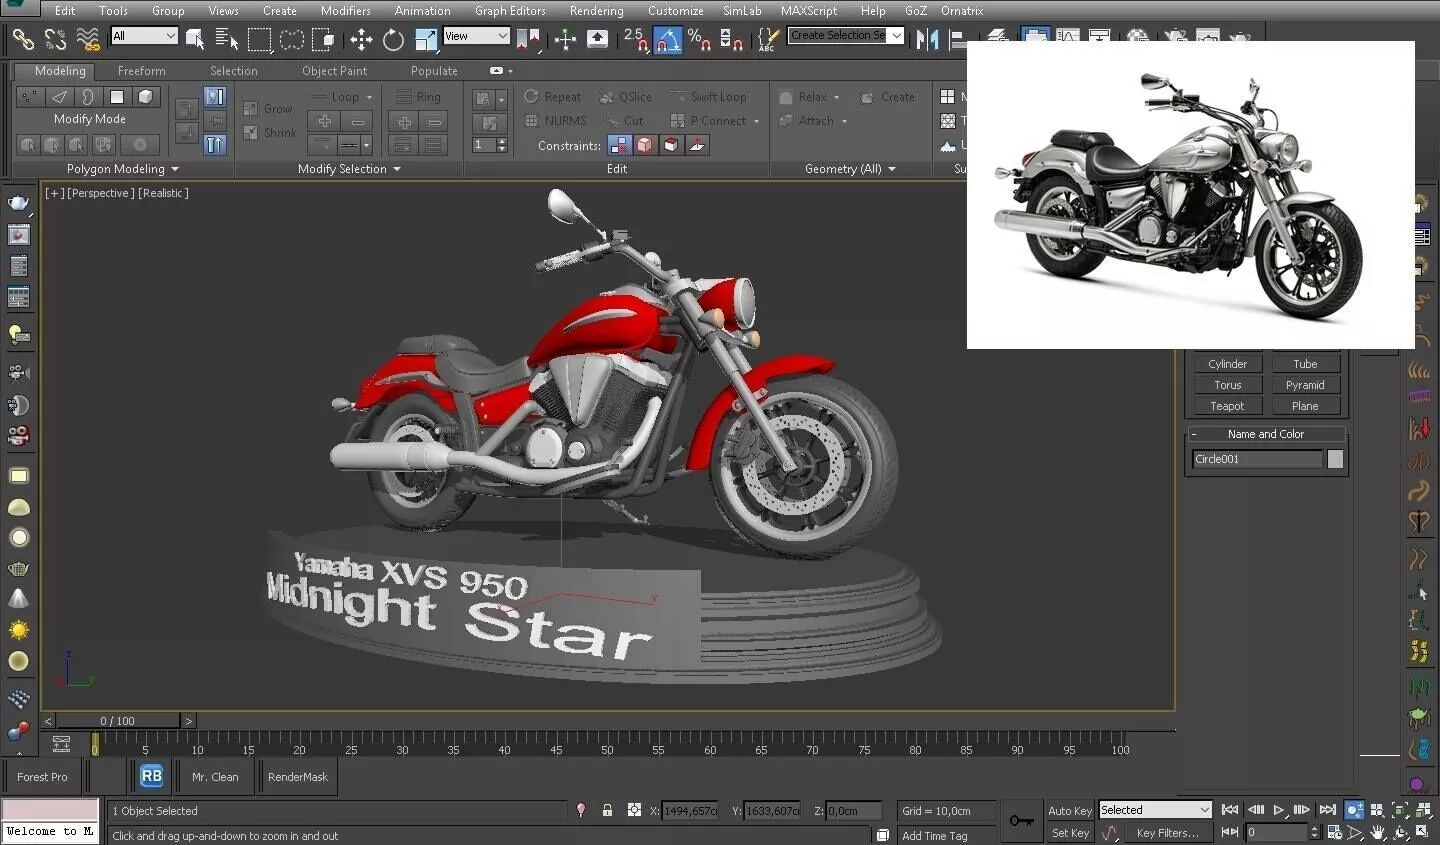The width and height of the screenshot is (1440, 845).
Task: Expand the Geometry (All) panel
Action: (x=850, y=169)
